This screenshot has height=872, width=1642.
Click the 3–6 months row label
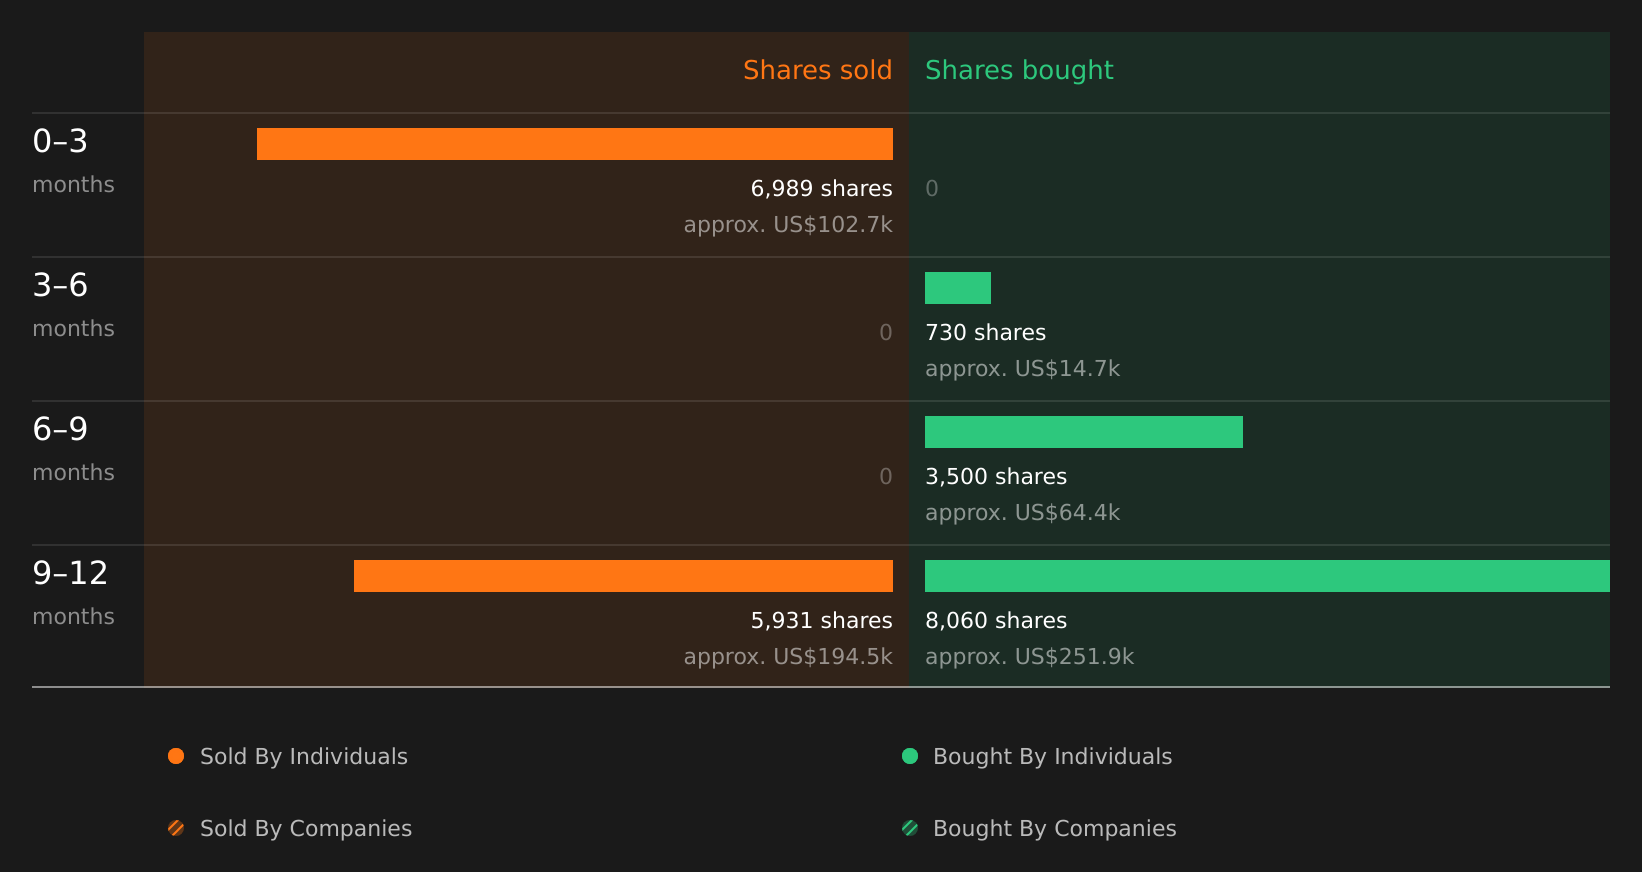click(x=73, y=306)
